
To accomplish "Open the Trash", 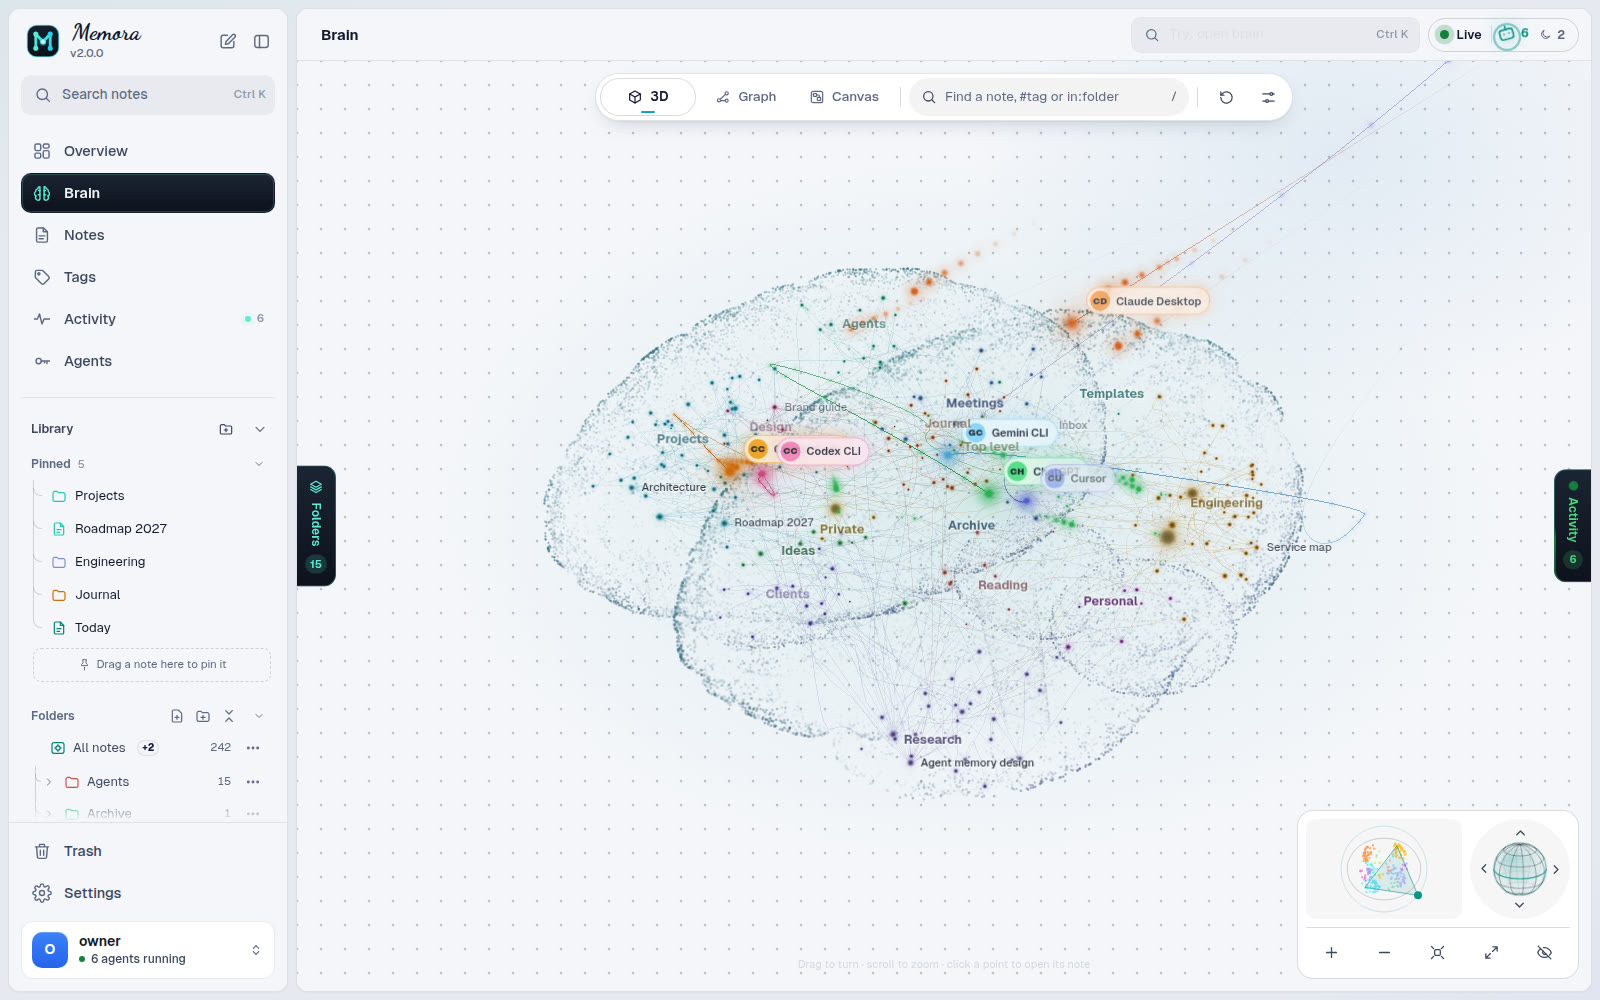I will coord(148,851).
